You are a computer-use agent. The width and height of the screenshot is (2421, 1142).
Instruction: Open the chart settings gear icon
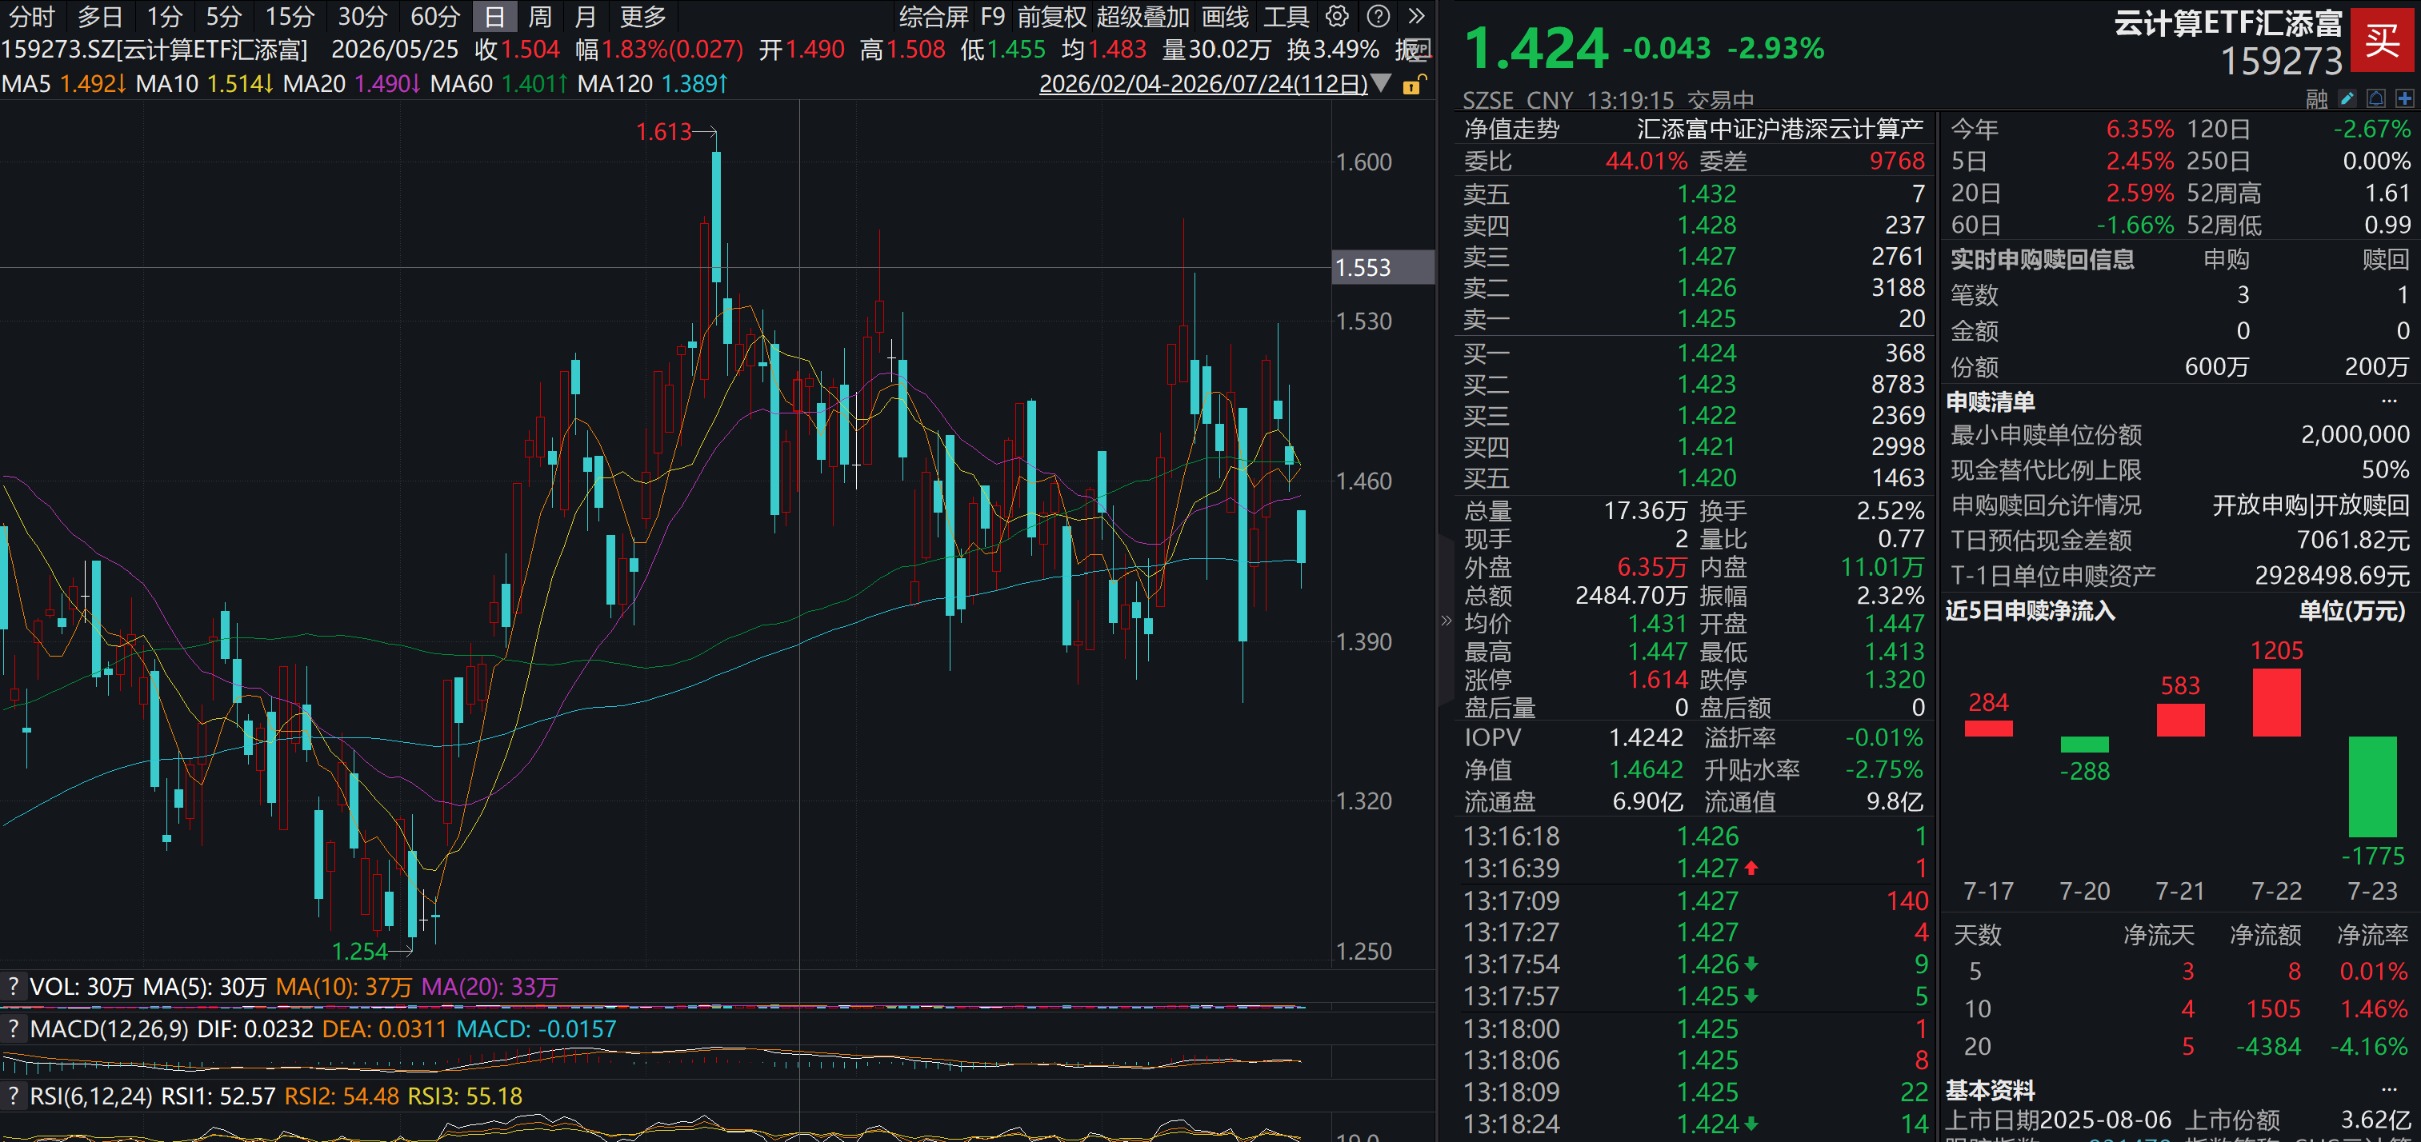tap(1337, 16)
